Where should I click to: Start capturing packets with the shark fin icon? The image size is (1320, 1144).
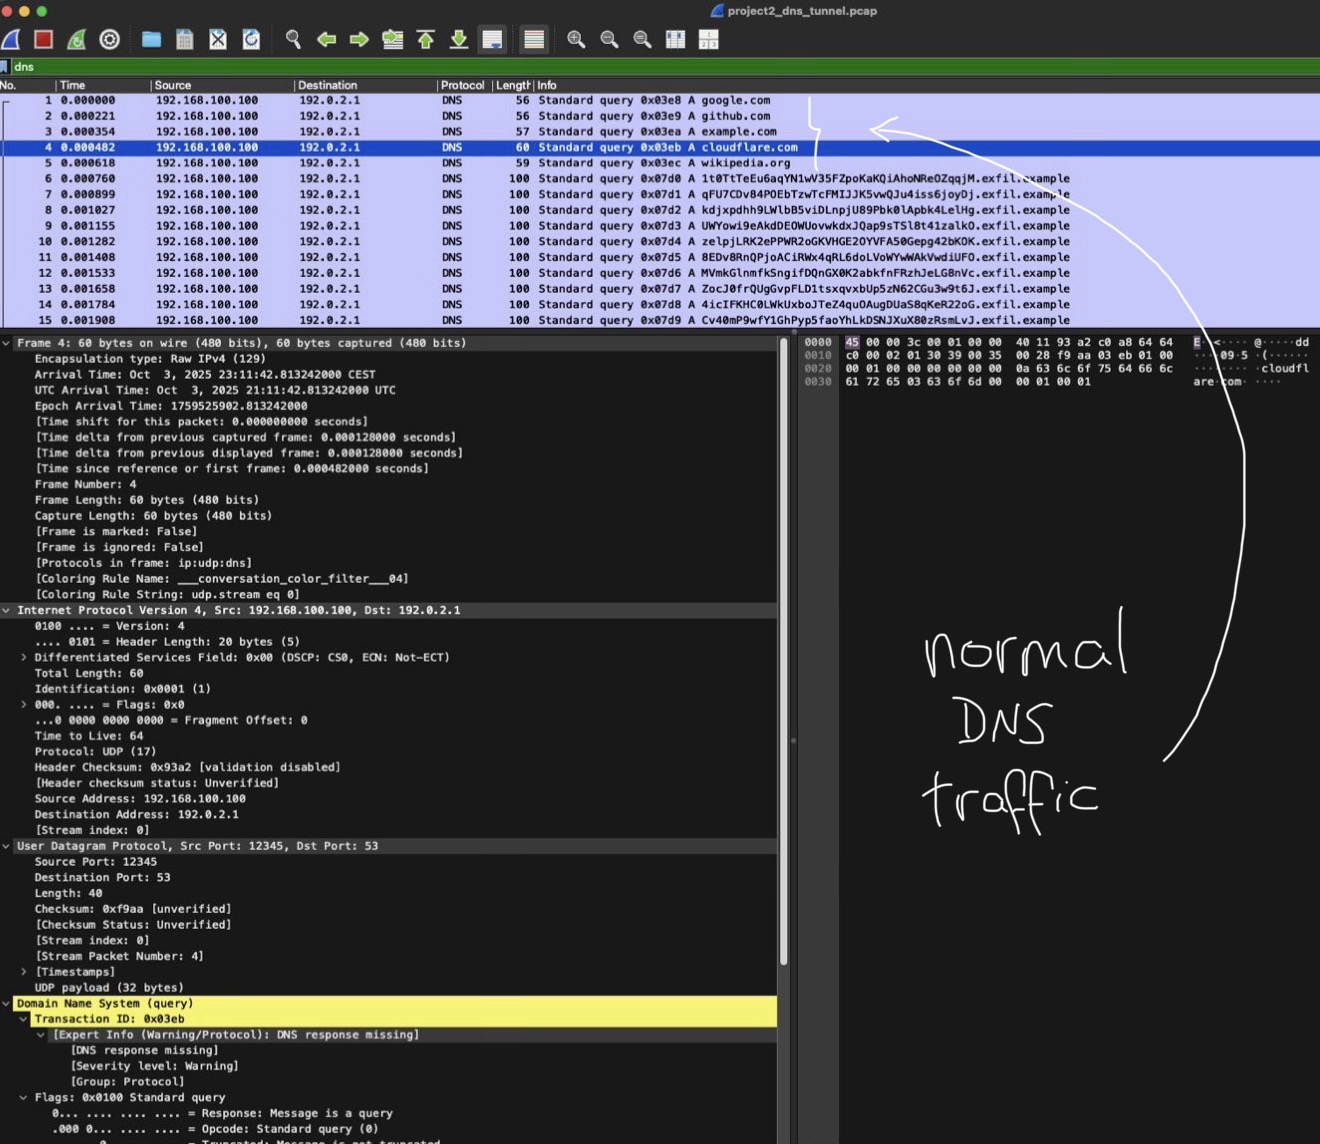click(11, 39)
